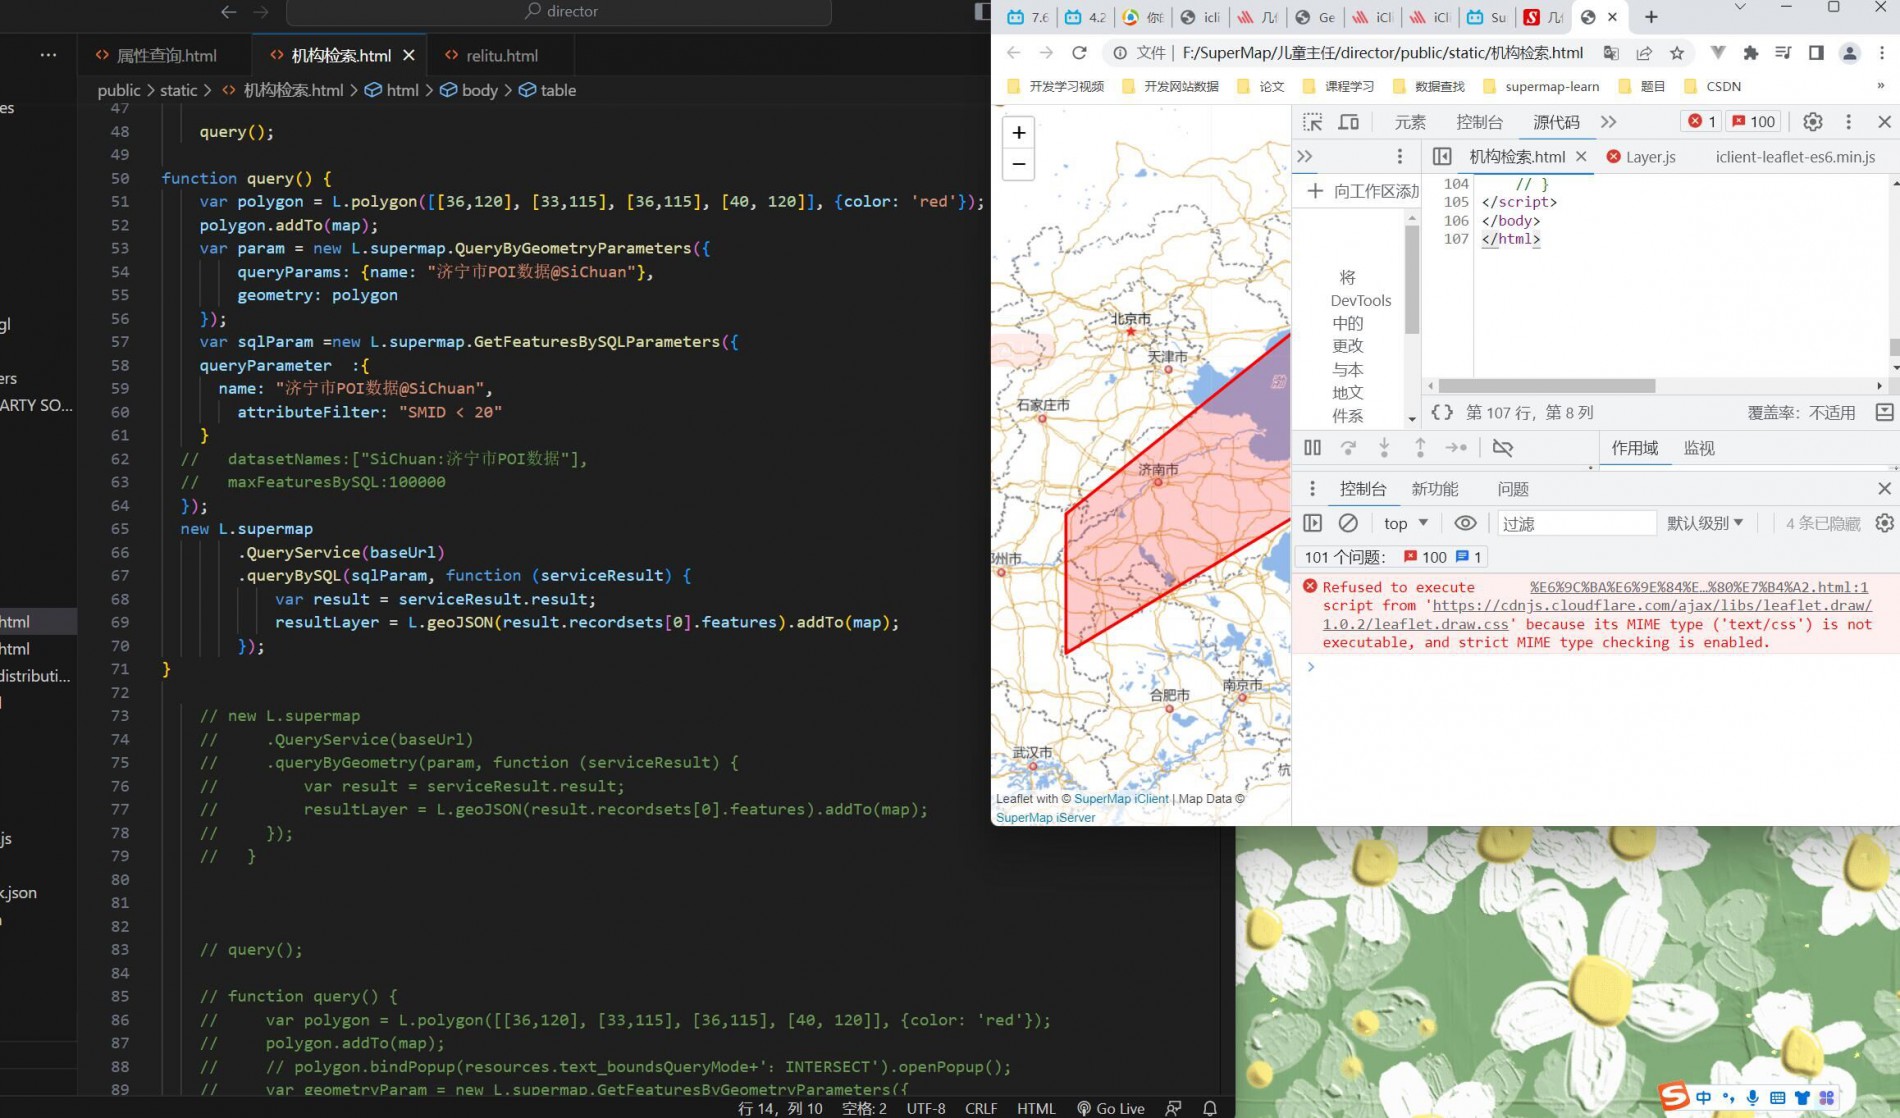The height and width of the screenshot is (1118, 1900).
Task: Step into next function call
Action: pyautogui.click(x=1384, y=448)
